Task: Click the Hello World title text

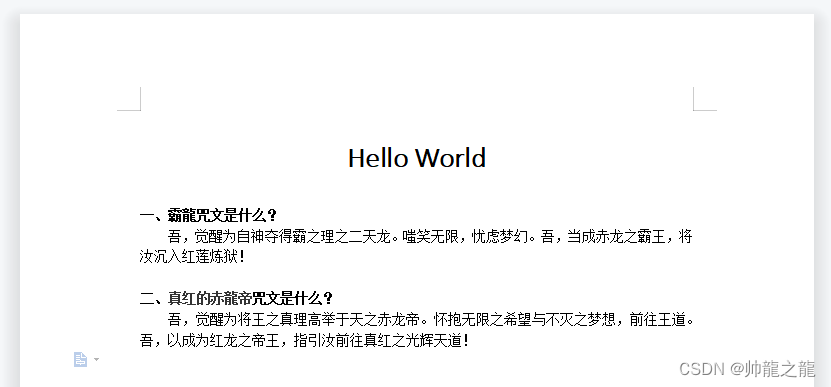Action: click(417, 158)
